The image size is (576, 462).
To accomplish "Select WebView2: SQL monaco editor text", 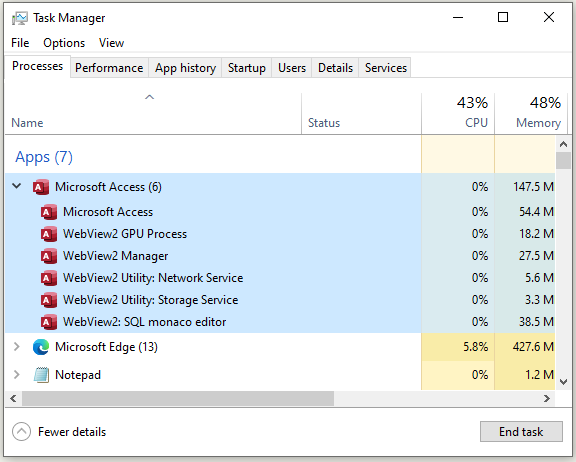I will (x=144, y=322).
